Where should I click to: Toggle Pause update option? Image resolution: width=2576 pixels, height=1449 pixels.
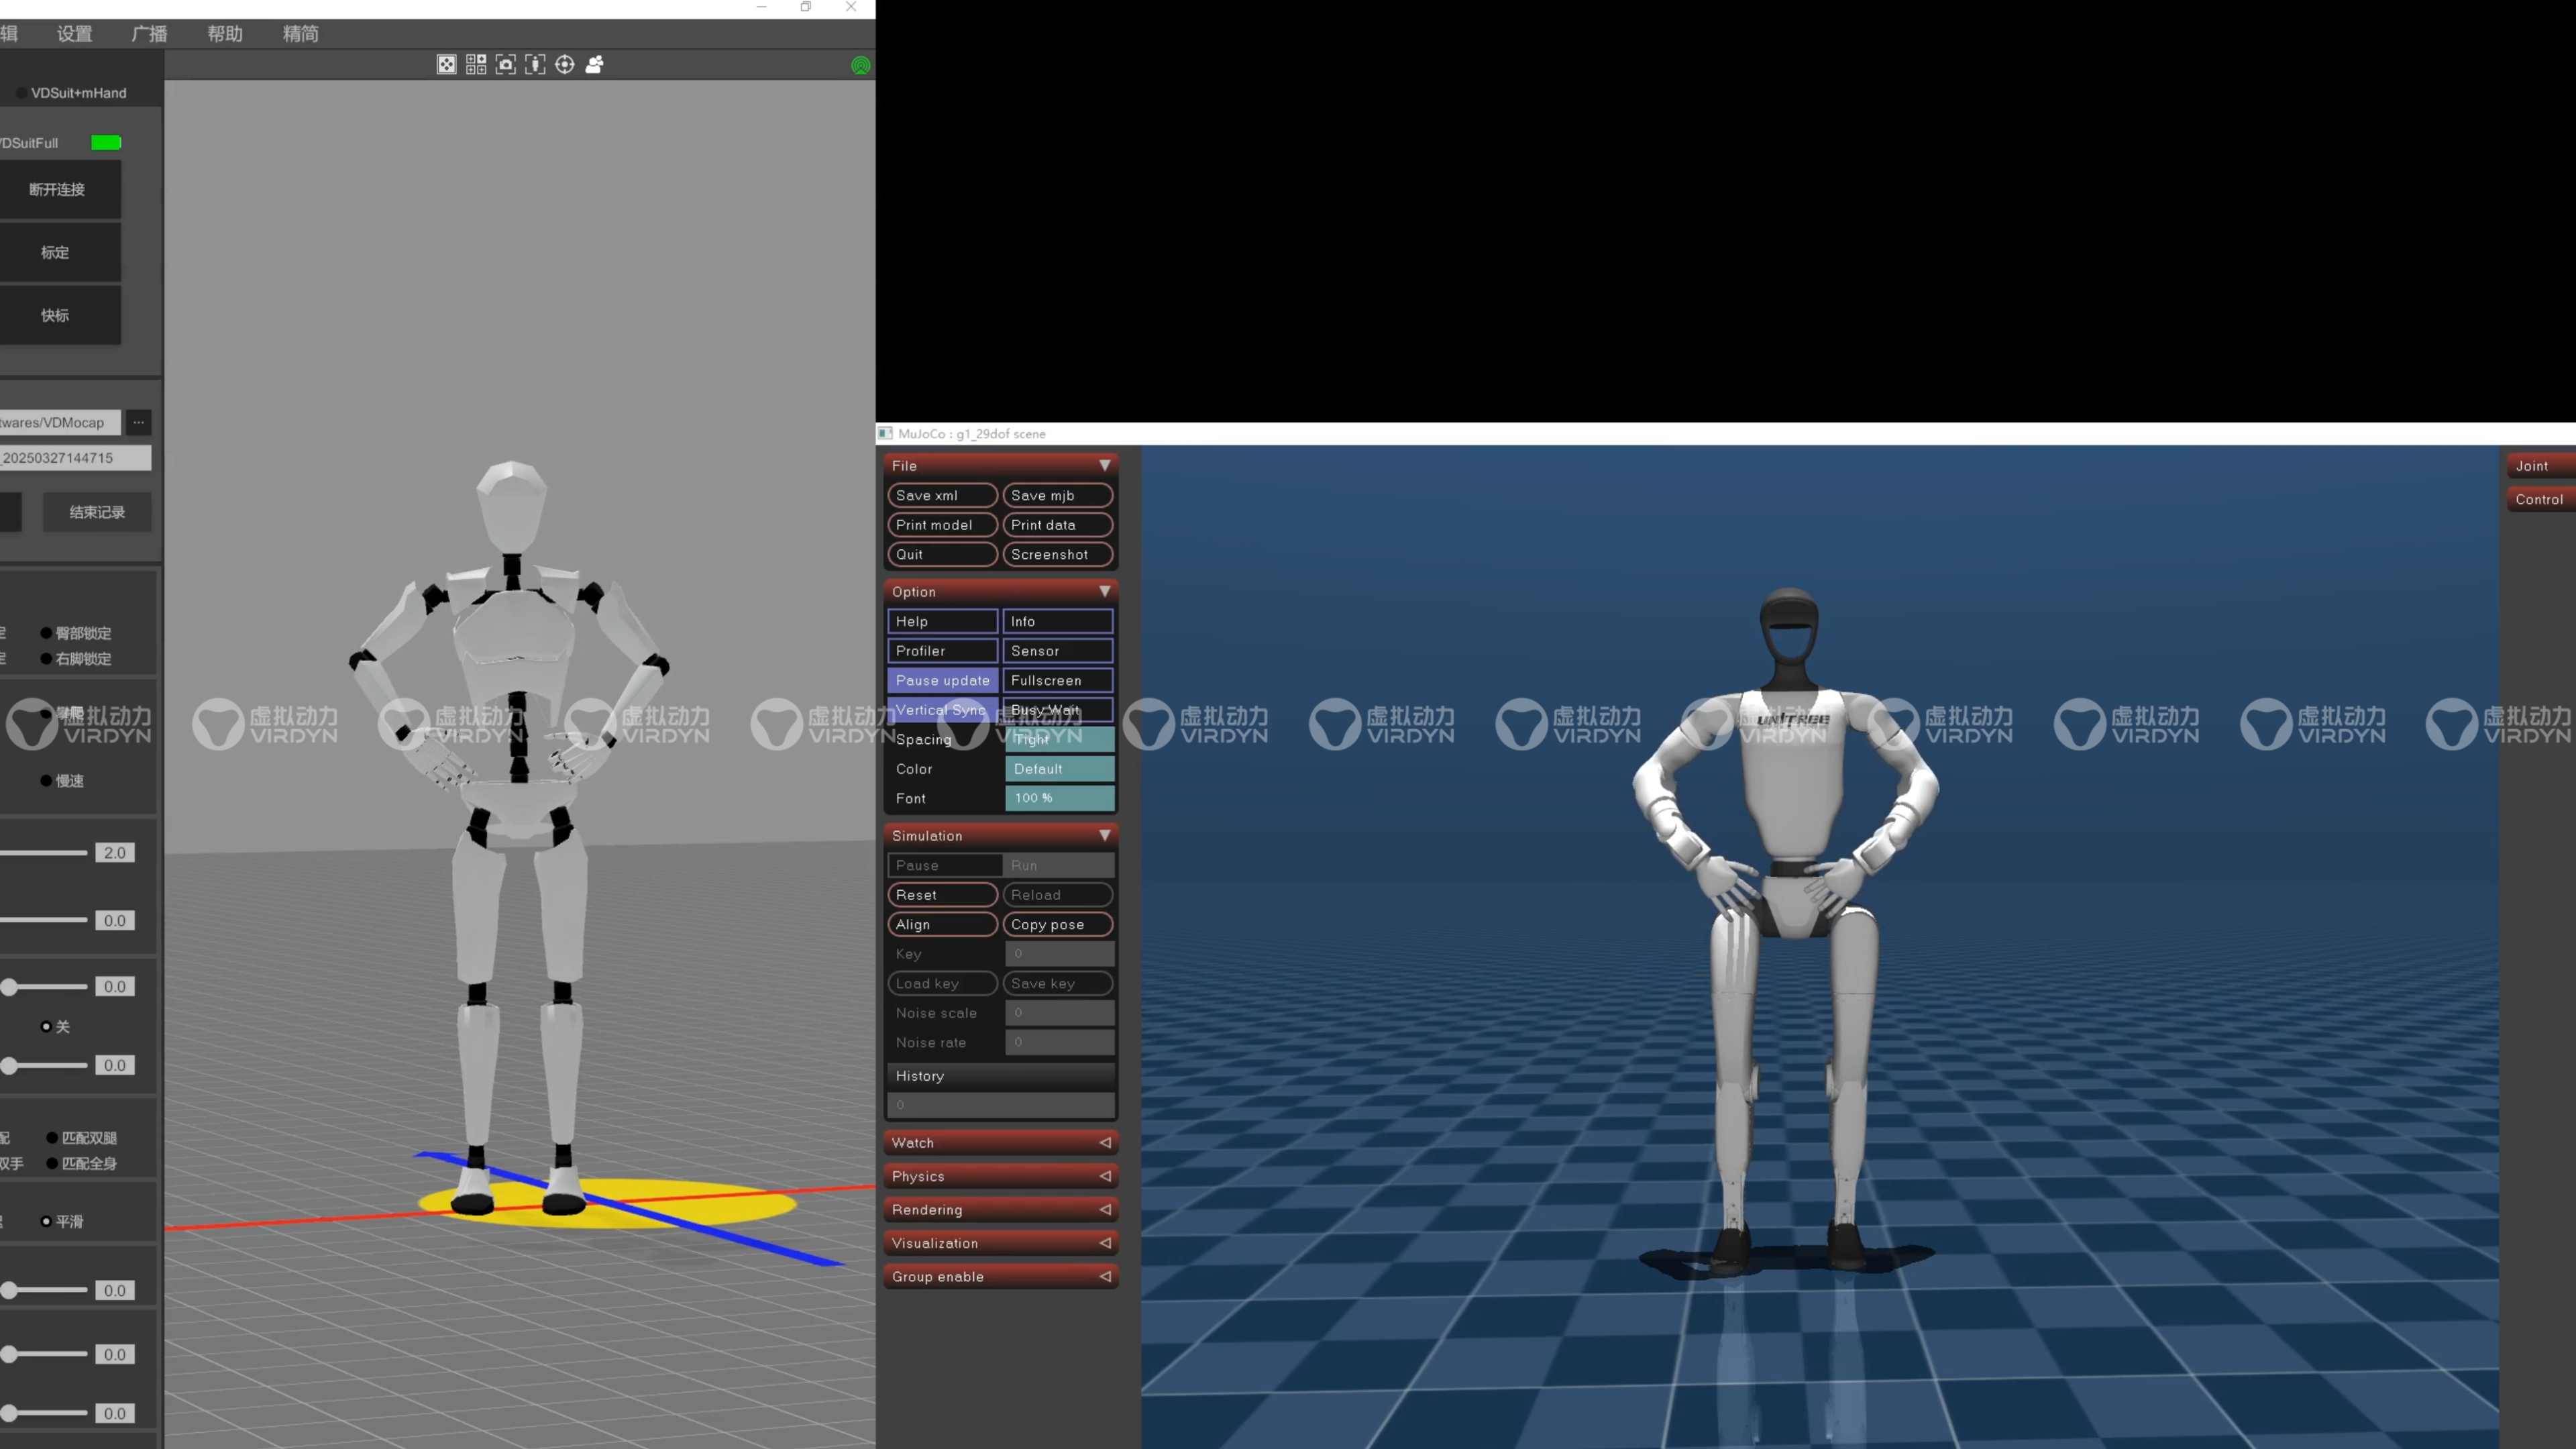[942, 680]
